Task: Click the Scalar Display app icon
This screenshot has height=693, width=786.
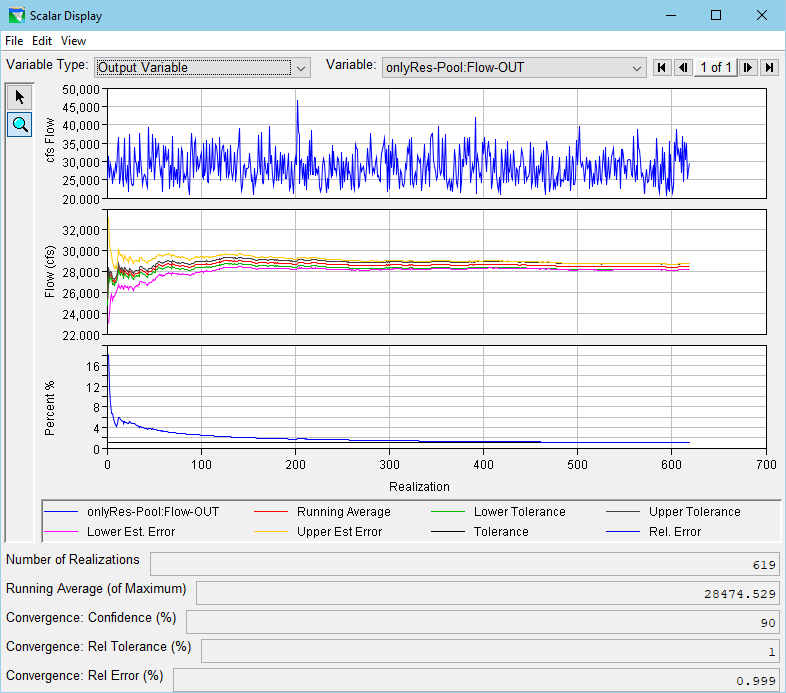Action: click(15, 15)
